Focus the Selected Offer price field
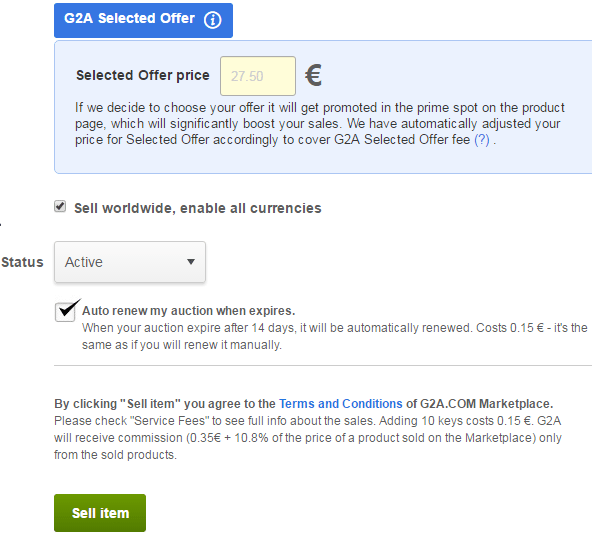 click(258, 76)
